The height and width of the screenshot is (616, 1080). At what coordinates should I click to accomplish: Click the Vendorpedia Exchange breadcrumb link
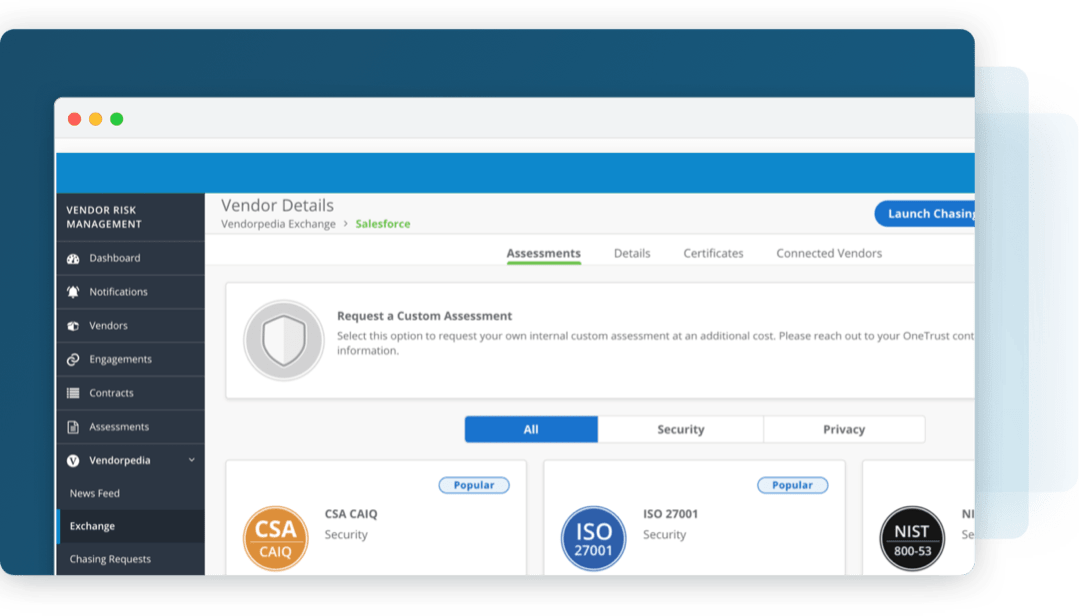tap(278, 224)
